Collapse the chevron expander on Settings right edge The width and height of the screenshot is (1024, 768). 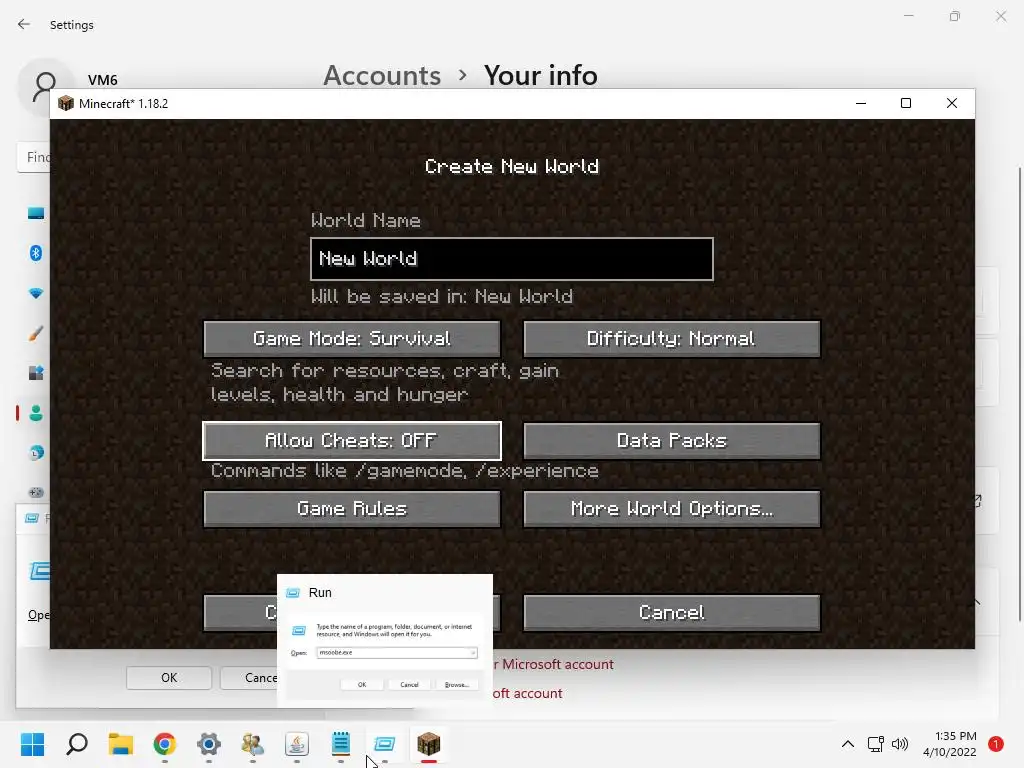tap(977, 602)
